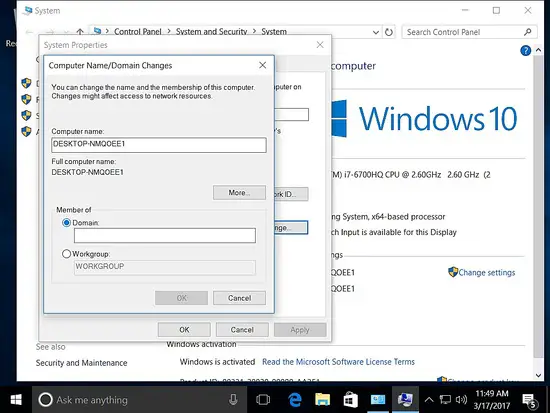This screenshot has width=550, height=413.
Task: Click OK in System Properties window
Action: [184, 330]
